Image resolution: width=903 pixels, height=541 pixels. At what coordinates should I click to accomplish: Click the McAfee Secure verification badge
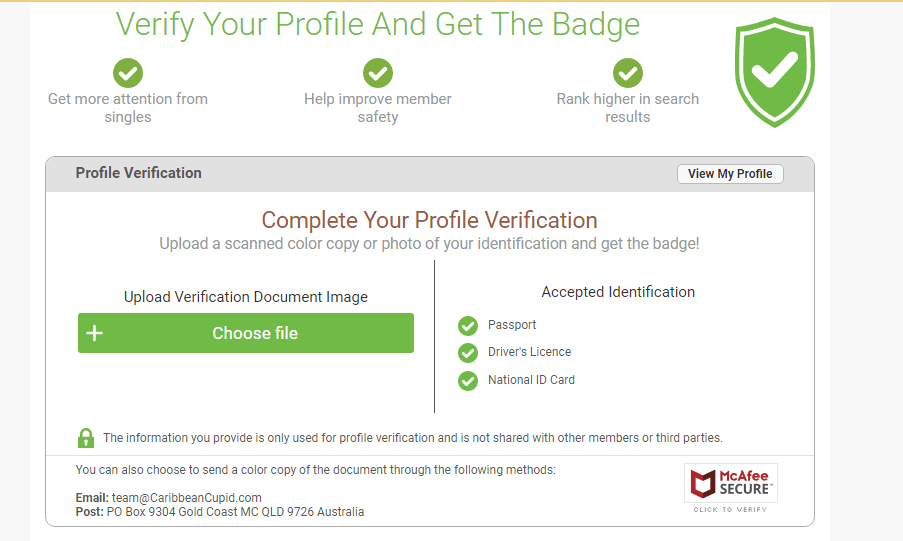[x=731, y=483]
